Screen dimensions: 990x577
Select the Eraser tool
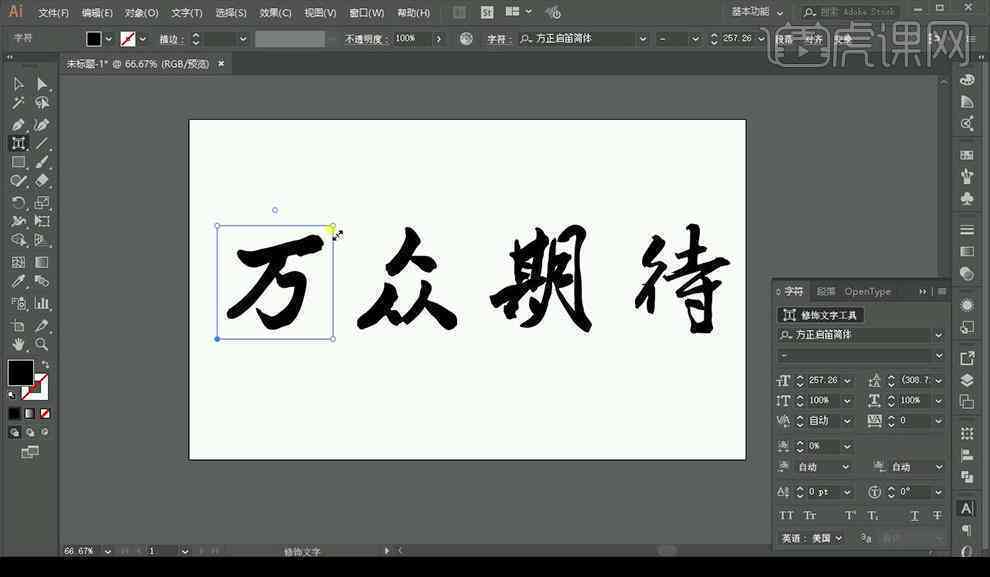click(x=42, y=181)
